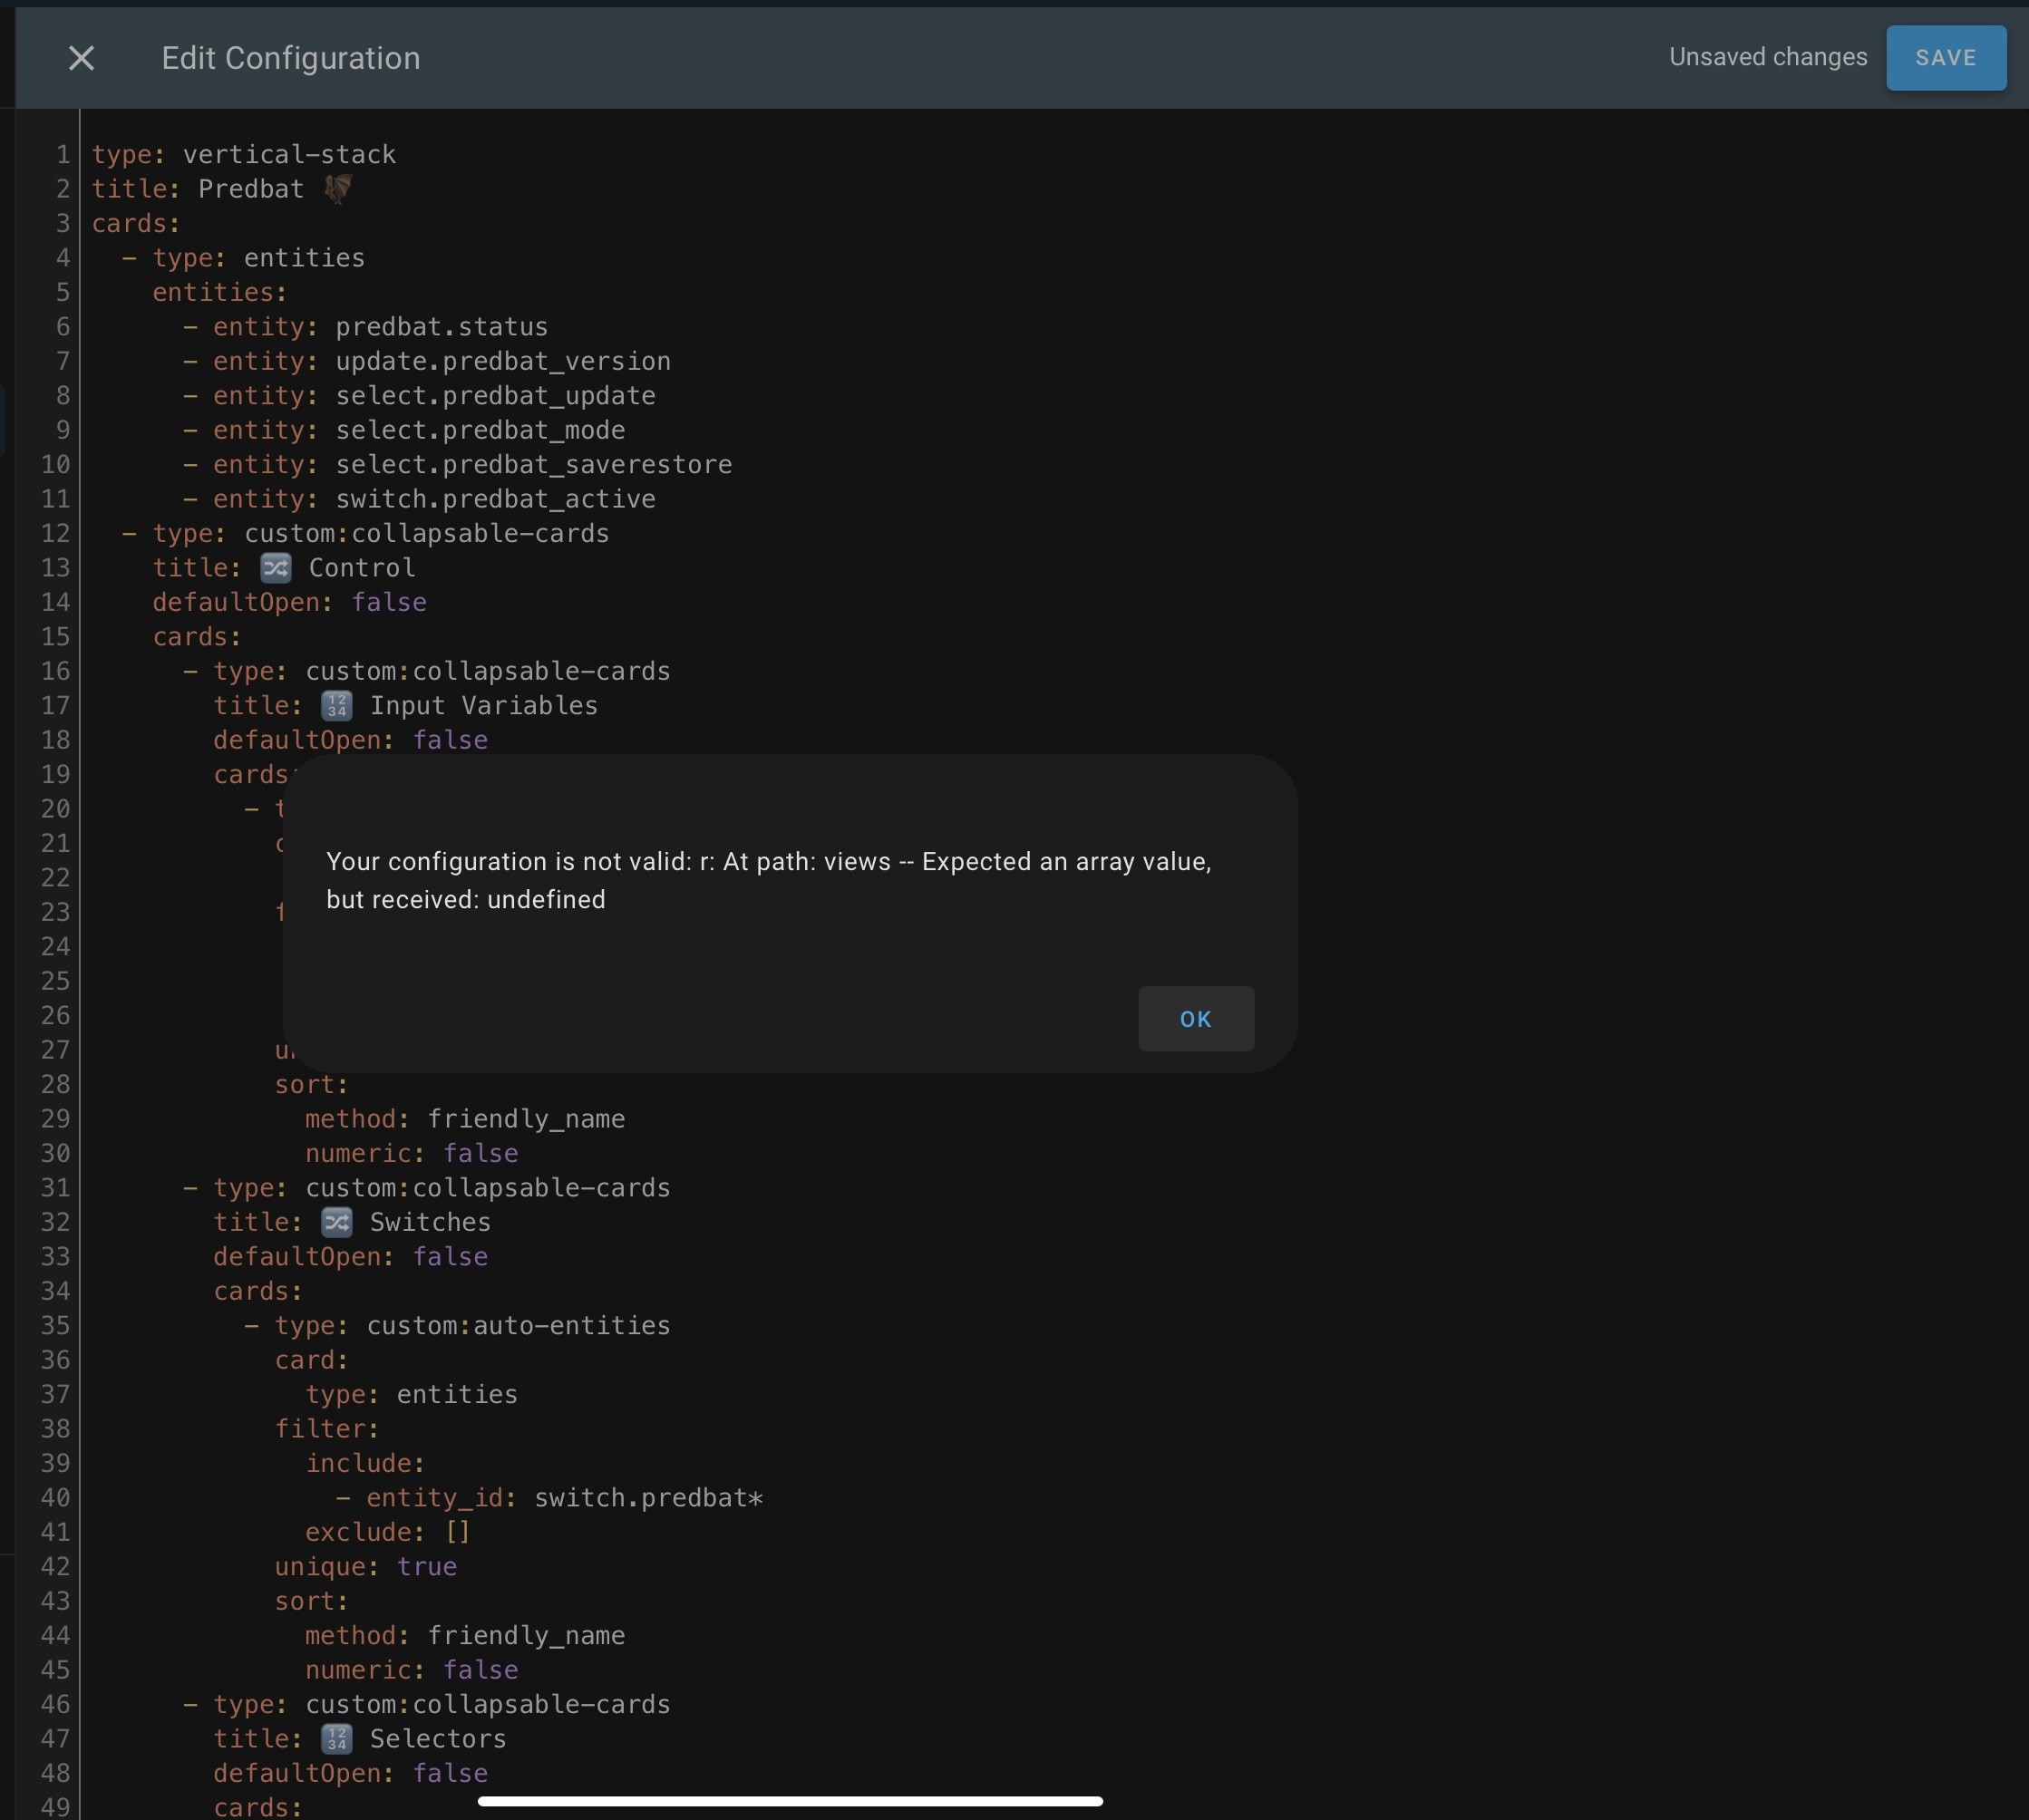Viewport: 2029px width, 1820px height.
Task: Click the 1234 emoji before Selectors
Action: point(336,1739)
